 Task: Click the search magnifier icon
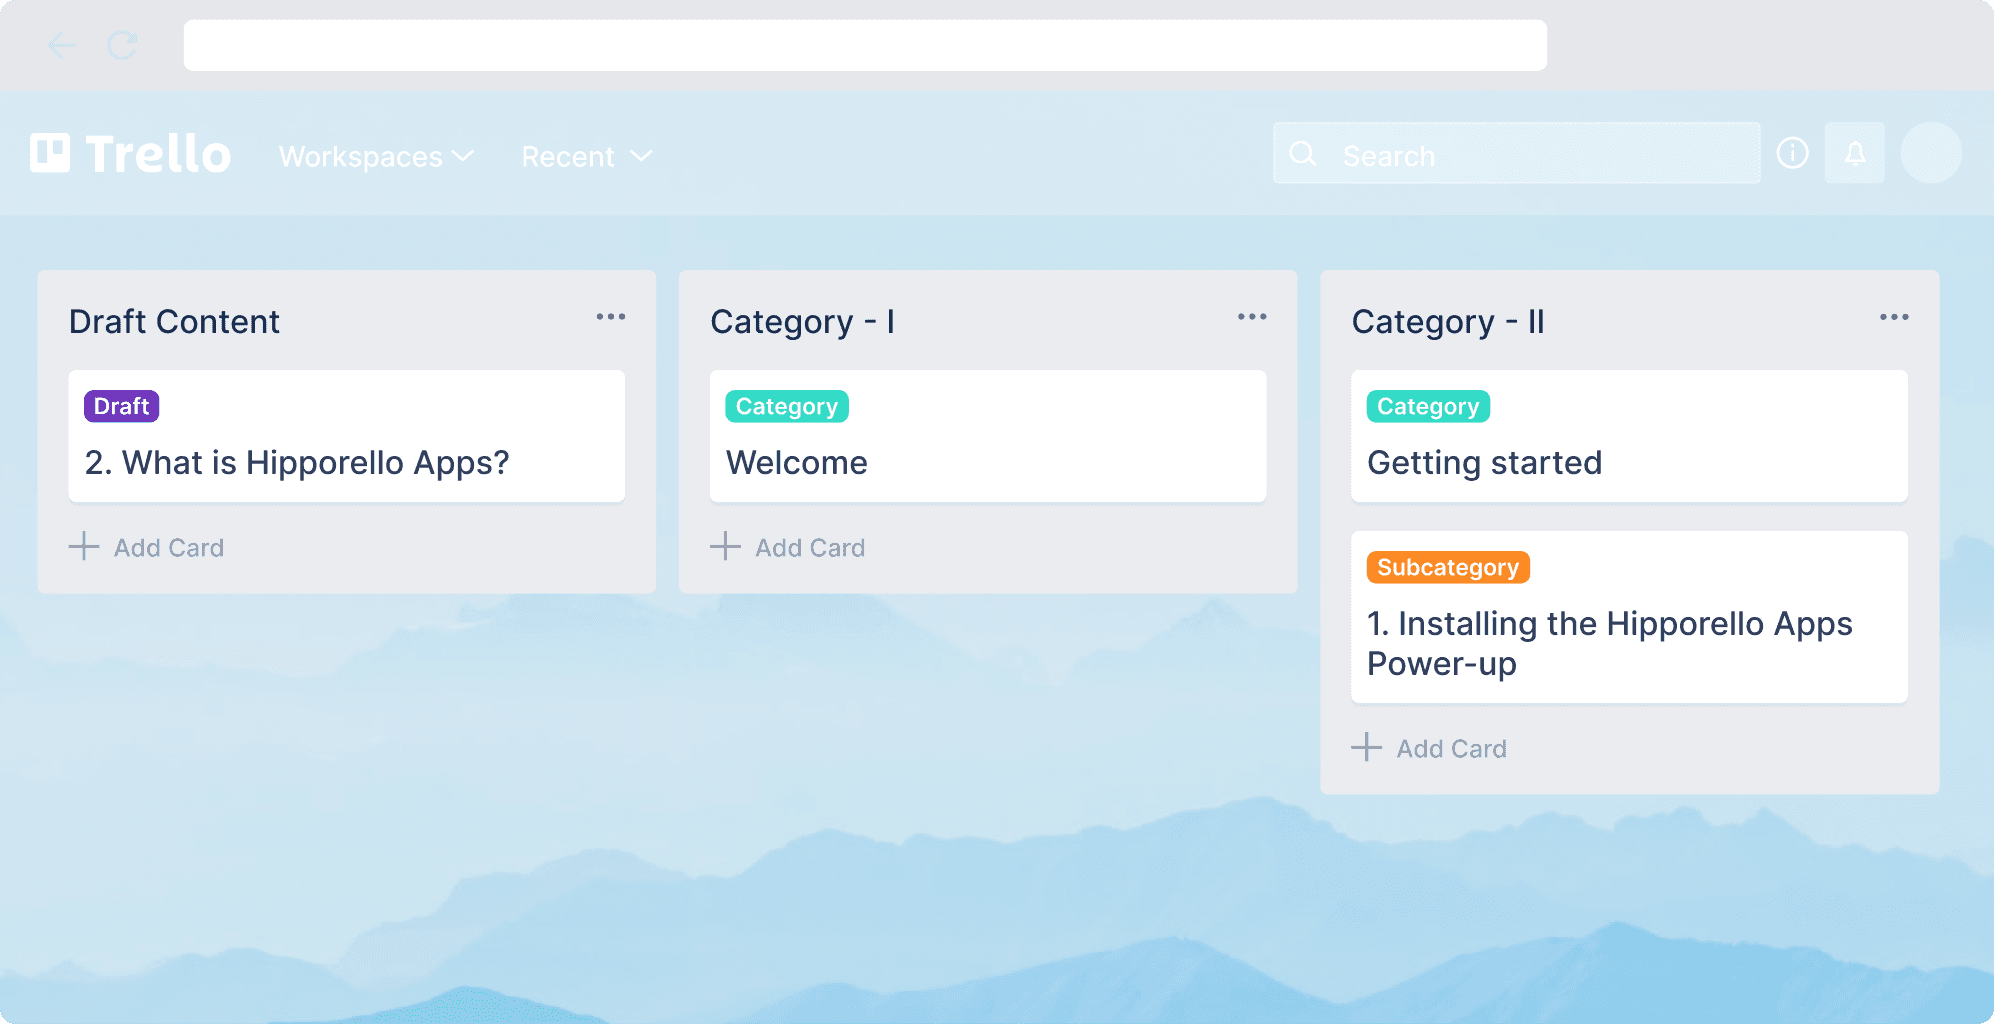point(1303,153)
